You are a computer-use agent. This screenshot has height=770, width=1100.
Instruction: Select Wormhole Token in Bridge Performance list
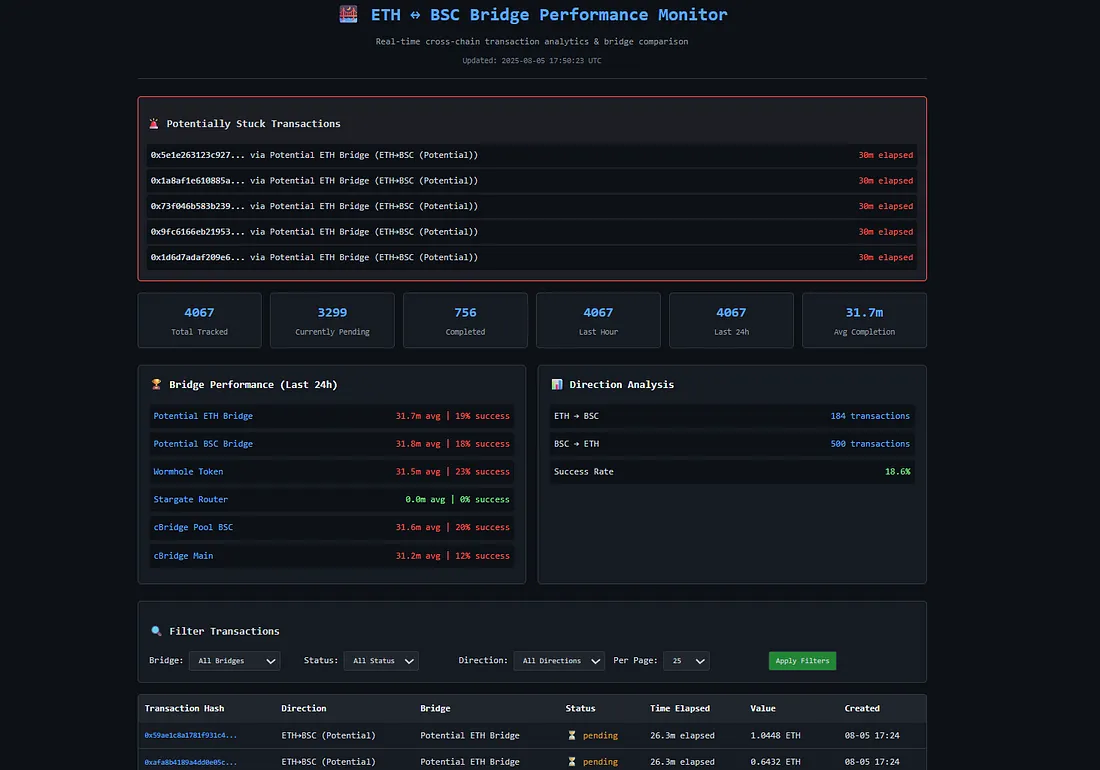188,472
